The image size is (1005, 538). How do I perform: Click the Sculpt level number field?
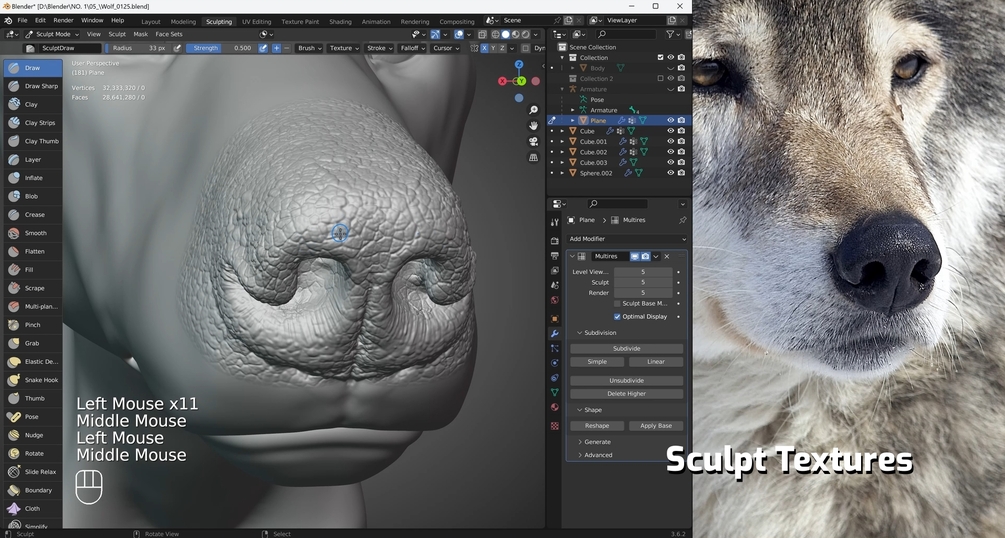click(643, 282)
